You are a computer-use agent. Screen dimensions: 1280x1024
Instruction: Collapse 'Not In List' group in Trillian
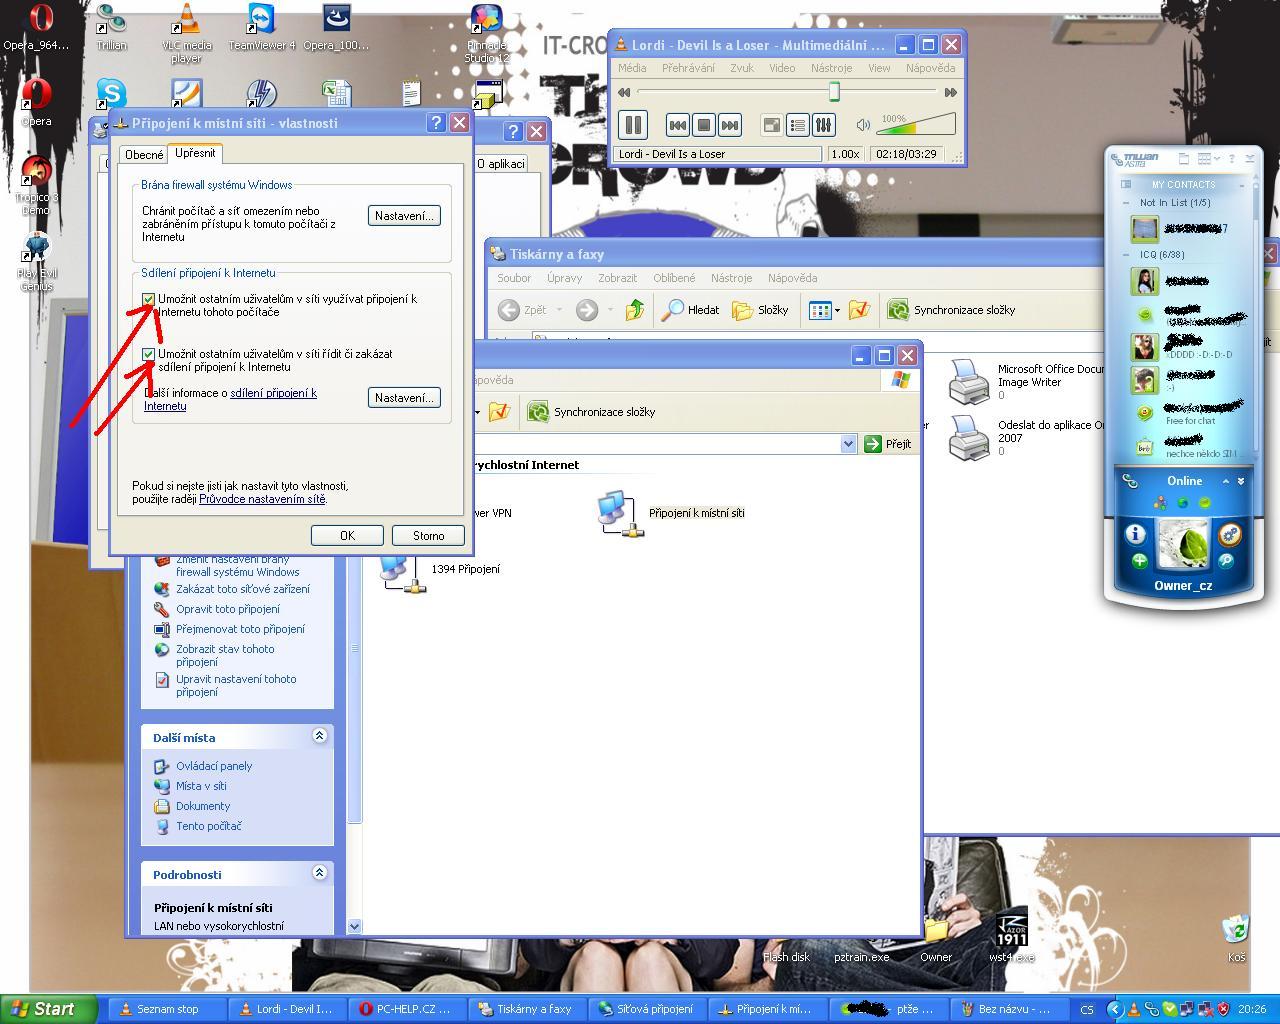tap(1126, 203)
